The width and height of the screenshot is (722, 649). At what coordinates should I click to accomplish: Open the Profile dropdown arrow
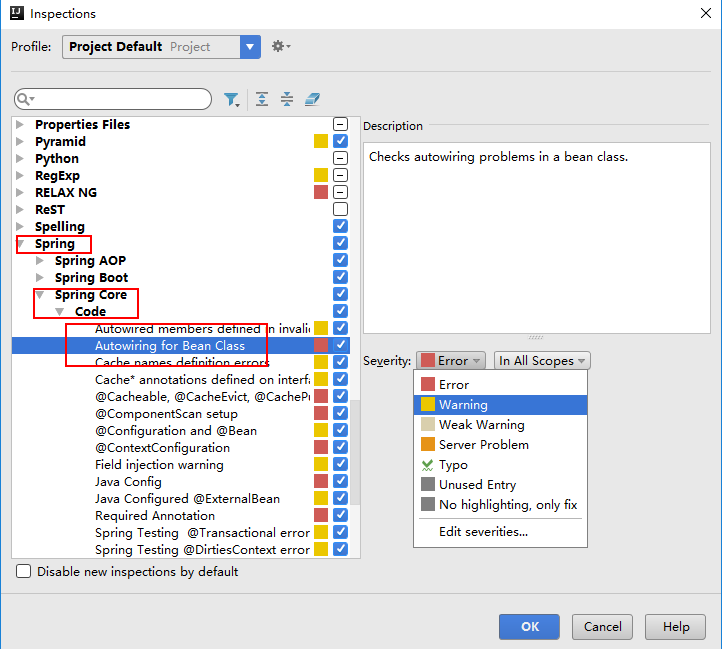[x=250, y=47]
